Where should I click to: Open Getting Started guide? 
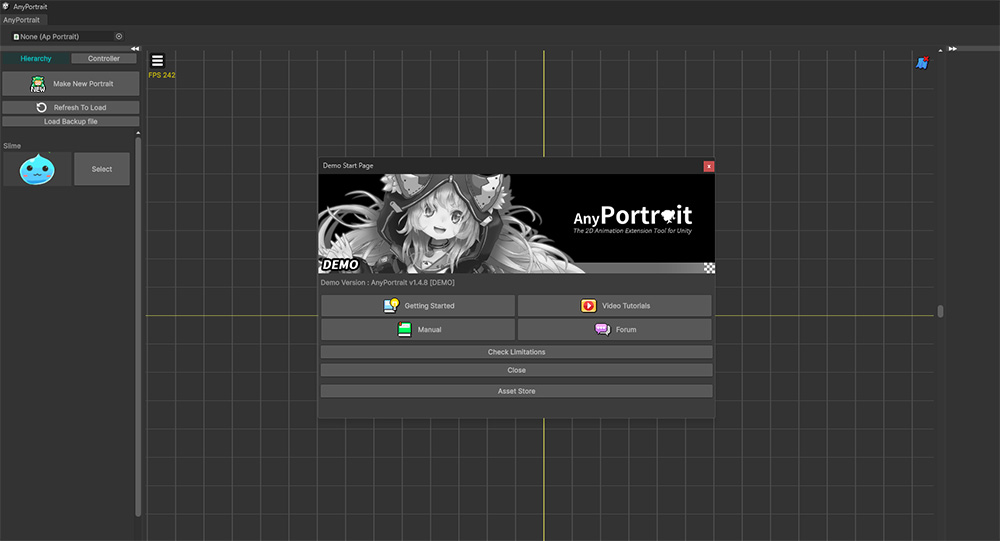418,306
